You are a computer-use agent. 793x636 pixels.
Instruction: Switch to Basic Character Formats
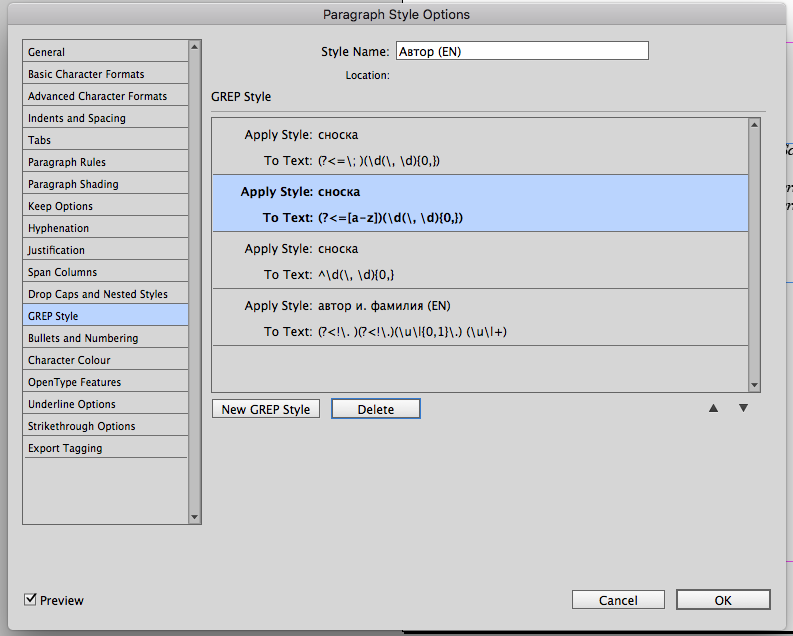pyautogui.click(x=105, y=74)
